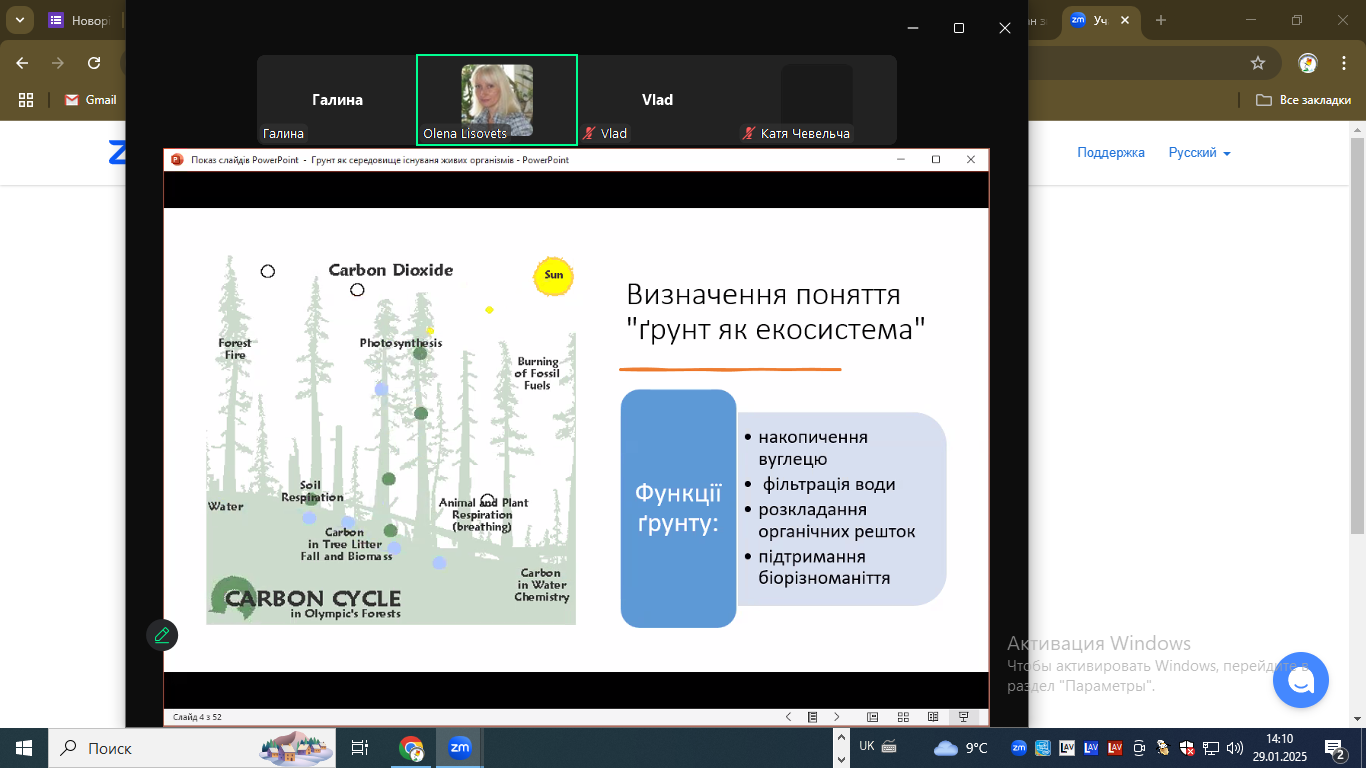The height and width of the screenshot is (768, 1366).
Task: Expand the Русский language dropdown
Action: tap(1199, 153)
